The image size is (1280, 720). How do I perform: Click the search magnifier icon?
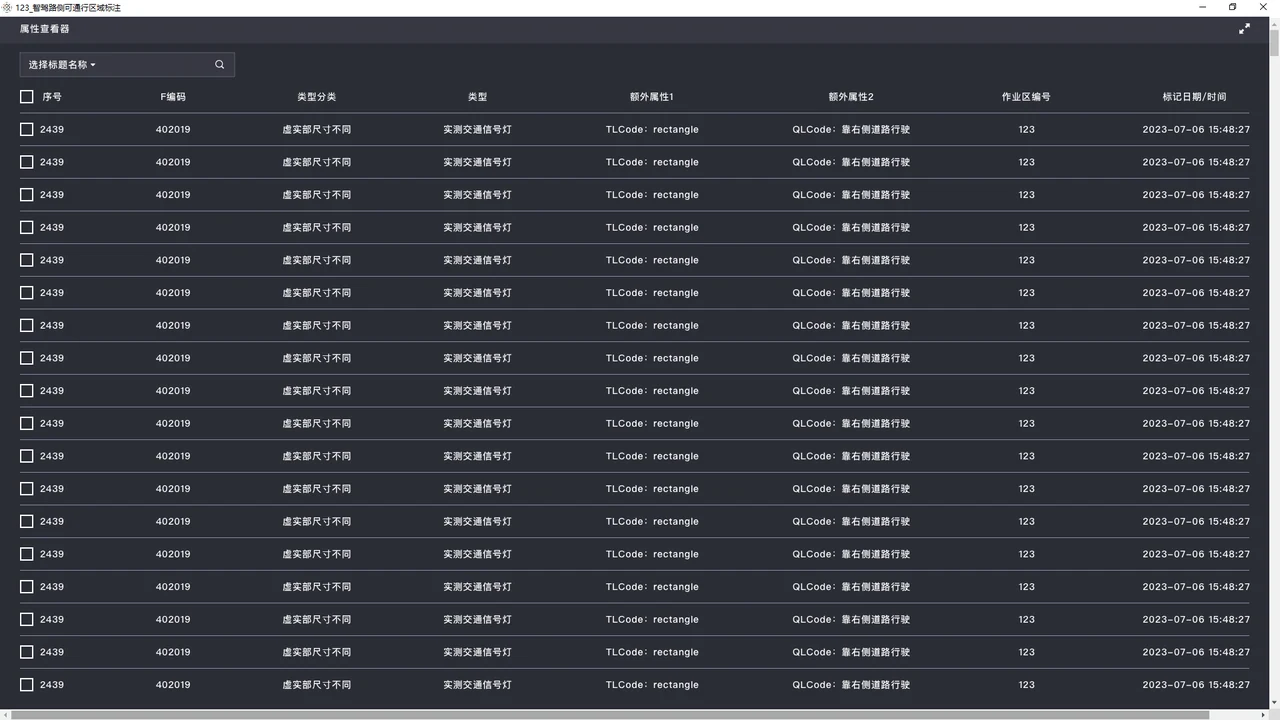click(x=219, y=65)
